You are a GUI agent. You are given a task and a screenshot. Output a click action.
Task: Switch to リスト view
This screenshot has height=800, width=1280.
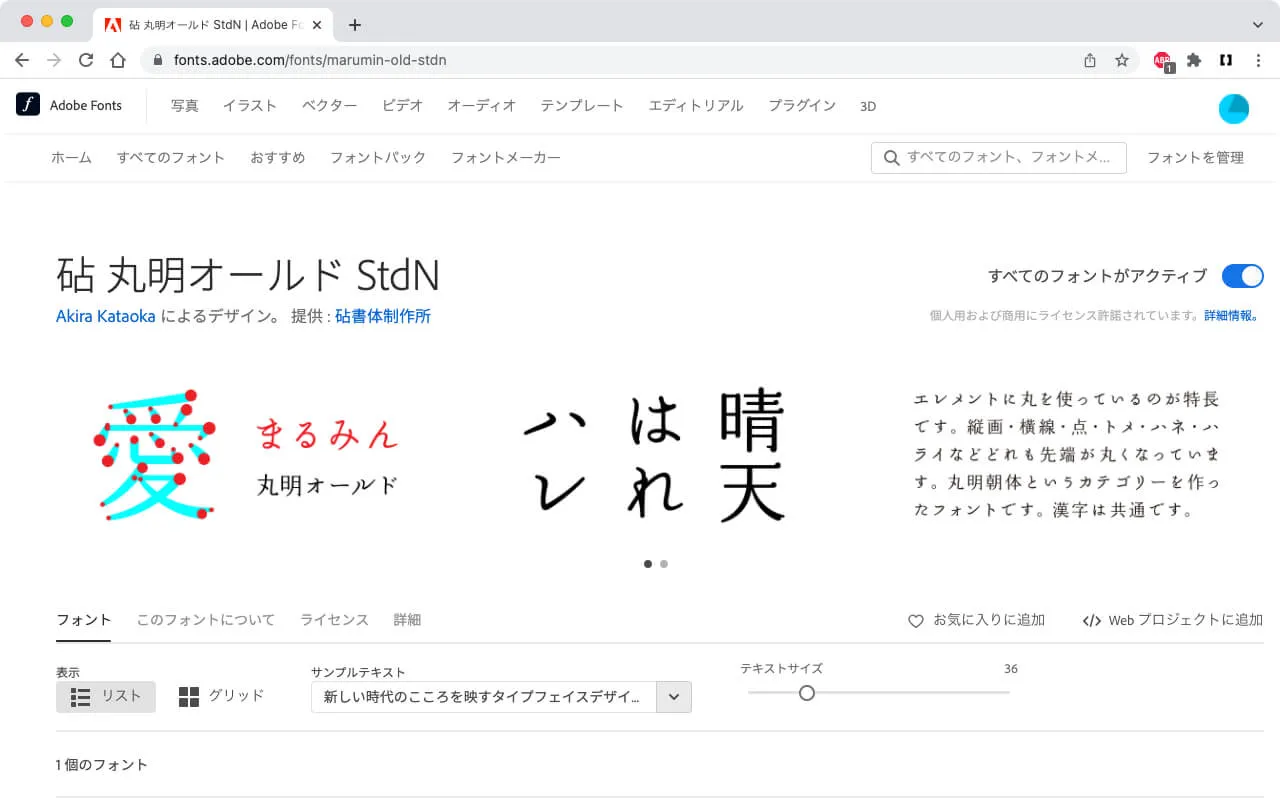click(x=106, y=696)
